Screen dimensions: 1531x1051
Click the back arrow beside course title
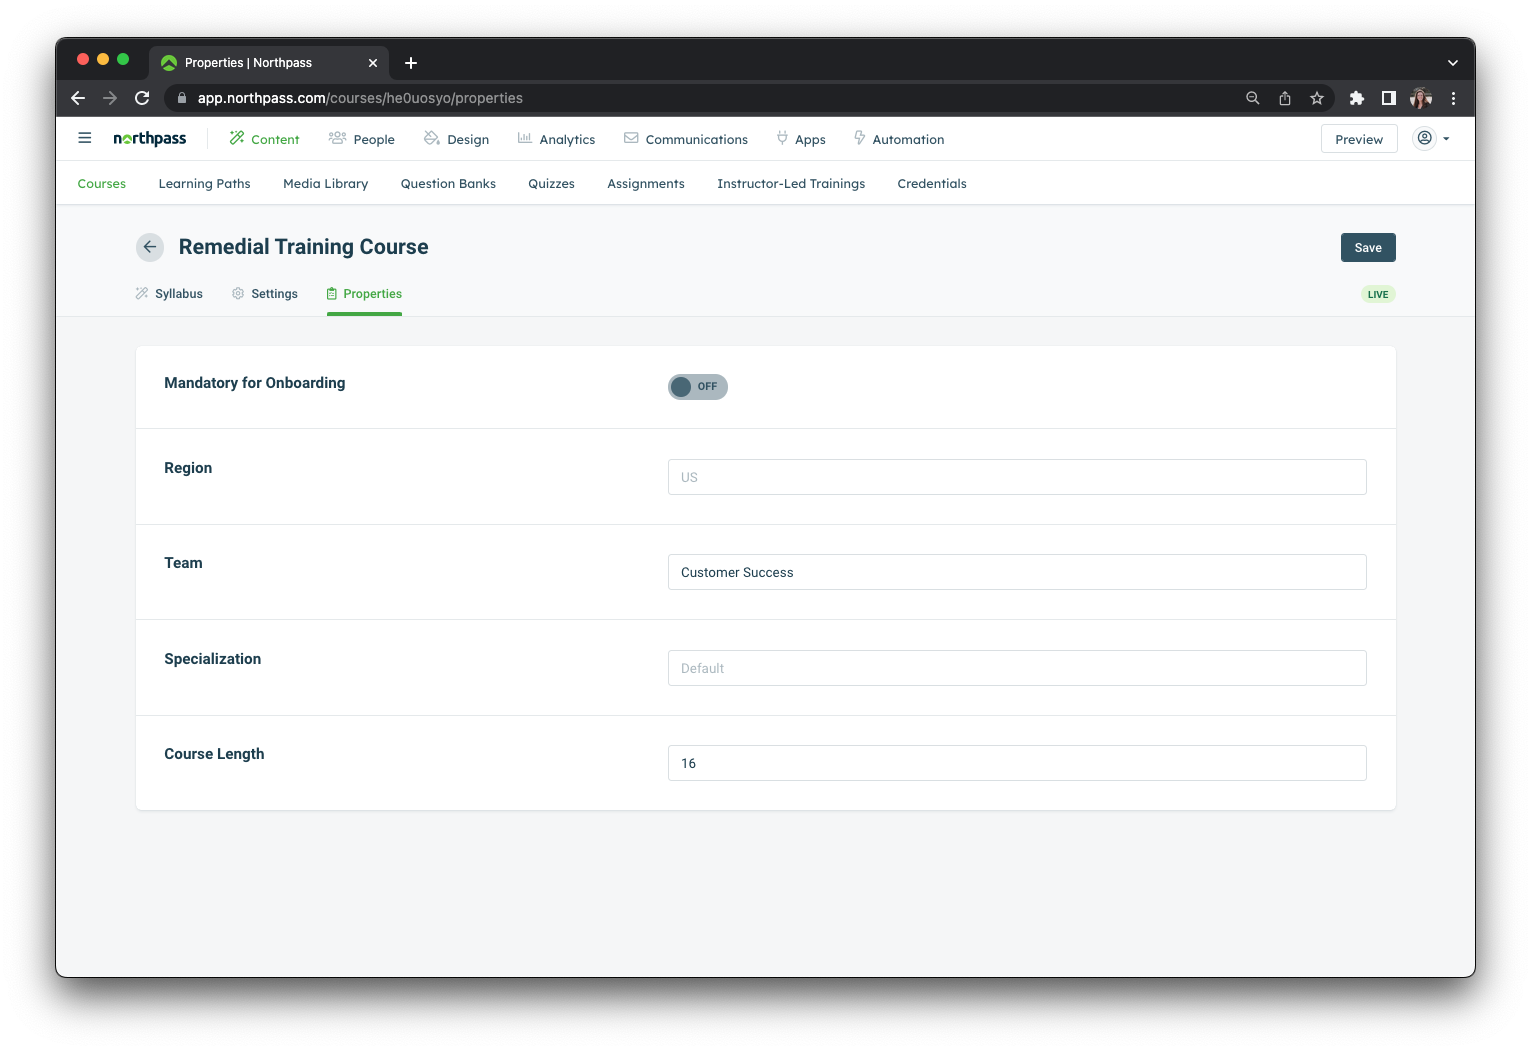(150, 247)
